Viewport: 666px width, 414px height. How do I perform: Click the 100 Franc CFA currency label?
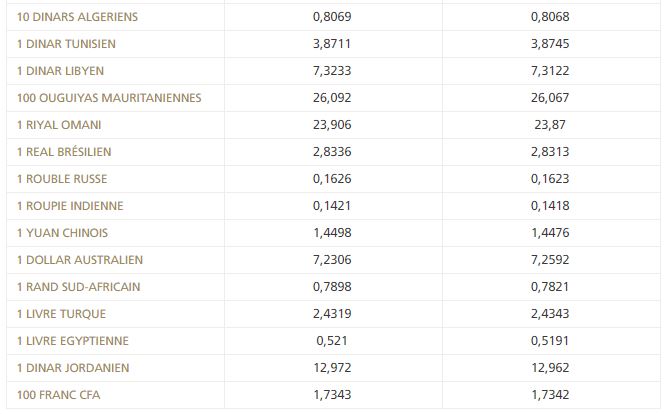[x=59, y=395]
